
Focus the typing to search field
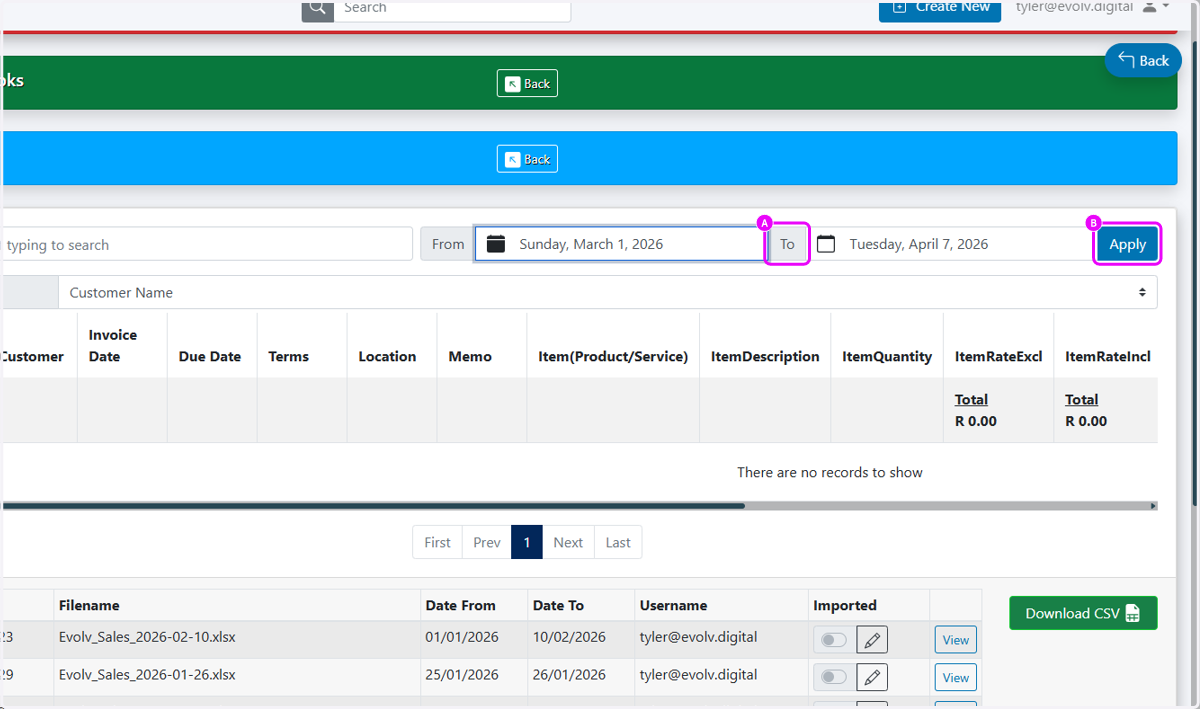207,244
